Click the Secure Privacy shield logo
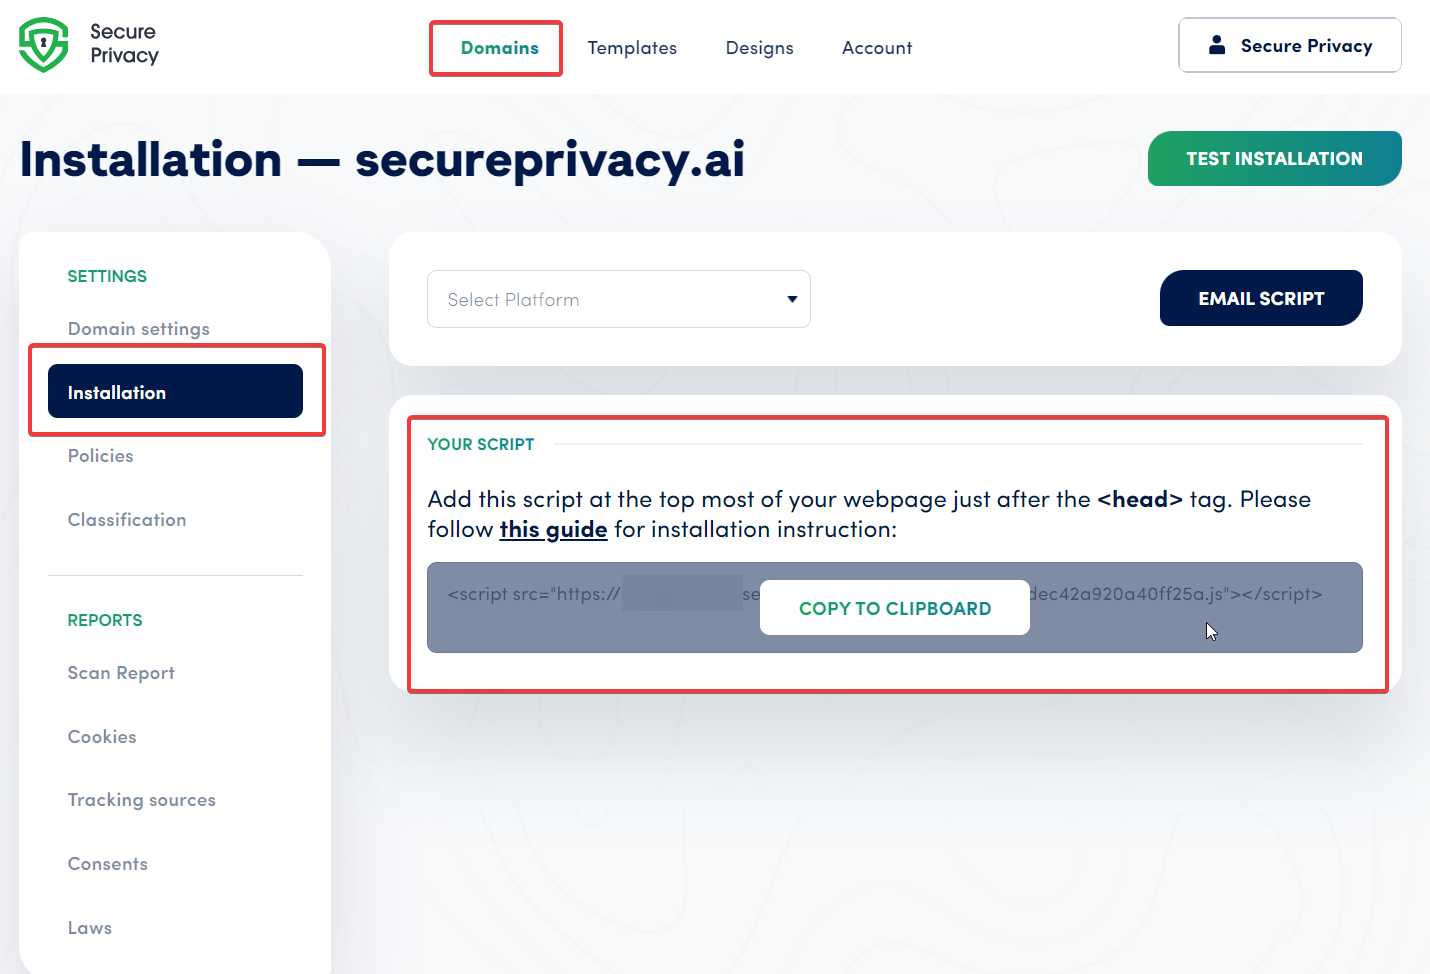The image size is (1430, 974). [x=42, y=45]
